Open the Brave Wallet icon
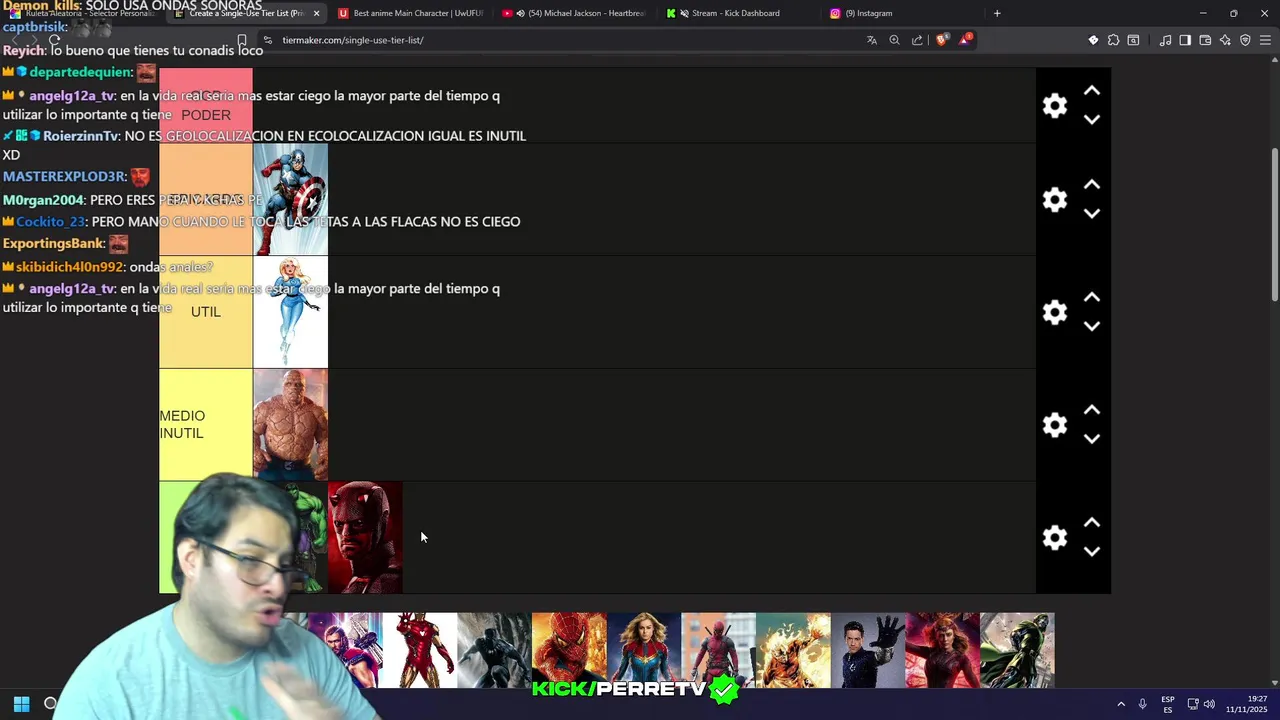The width and height of the screenshot is (1280, 720). click(x=1205, y=40)
